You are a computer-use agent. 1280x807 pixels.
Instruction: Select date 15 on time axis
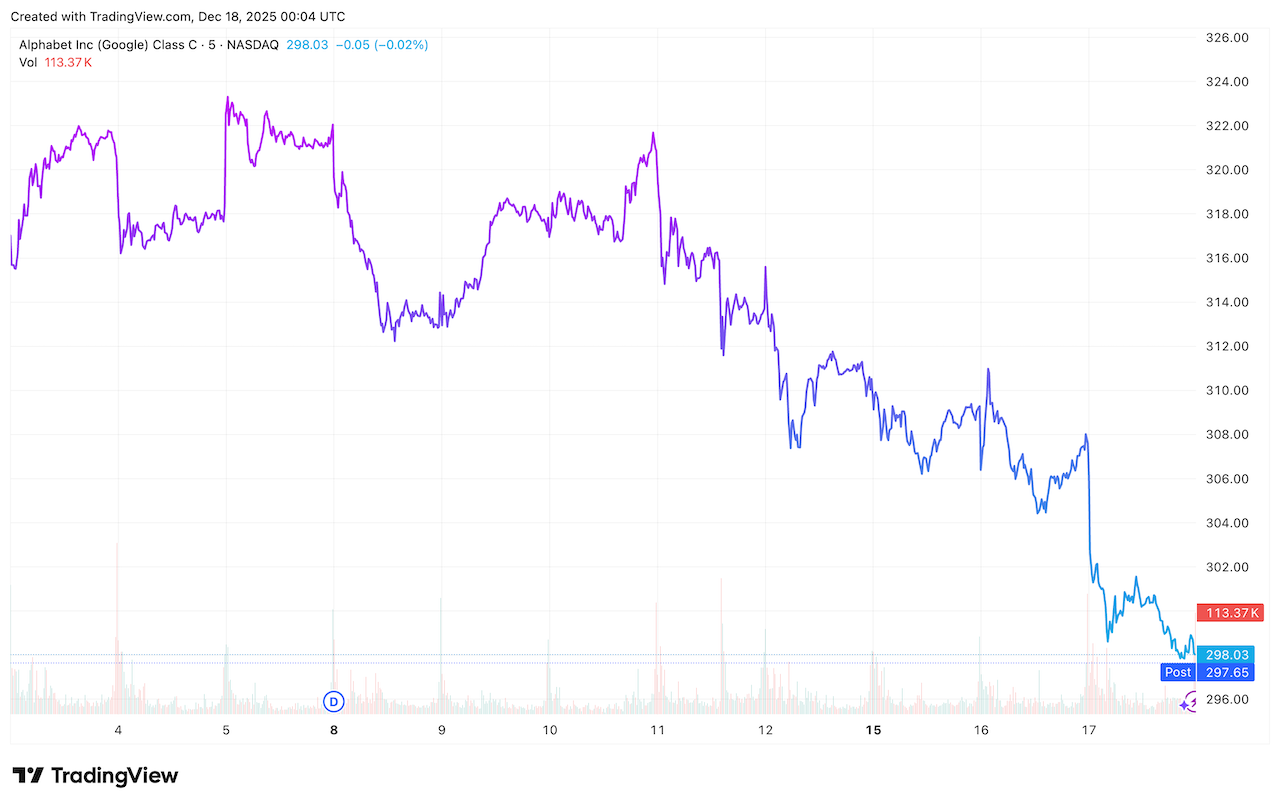click(x=873, y=730)
